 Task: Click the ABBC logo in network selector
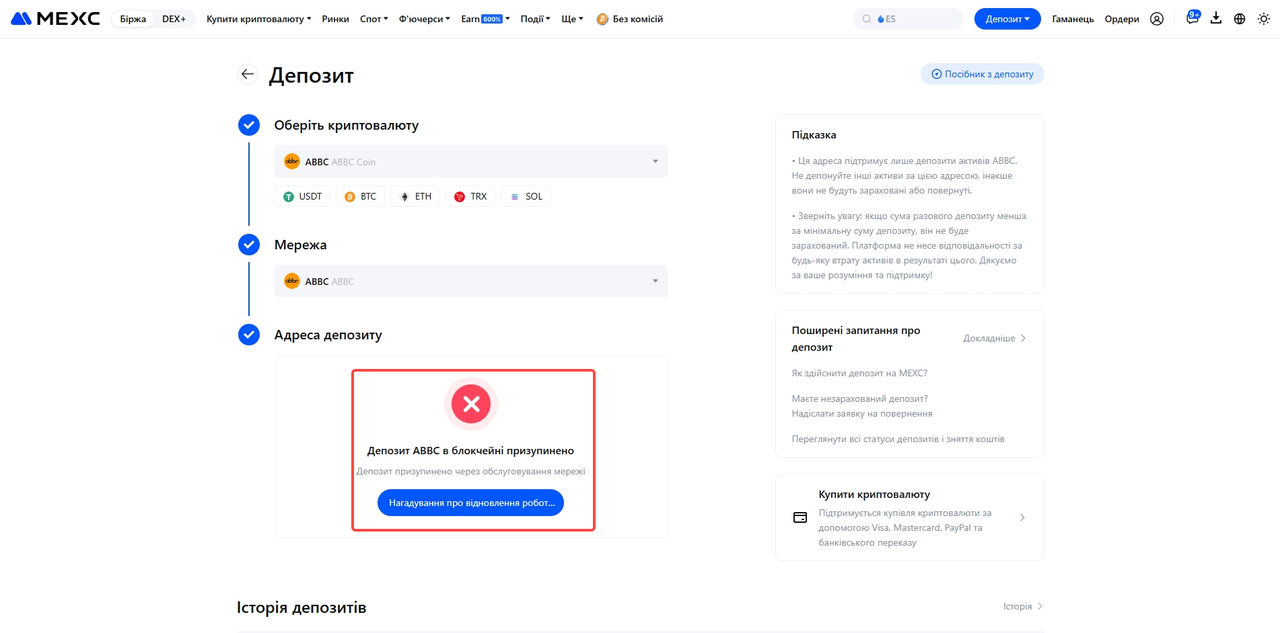click(292, 281)
